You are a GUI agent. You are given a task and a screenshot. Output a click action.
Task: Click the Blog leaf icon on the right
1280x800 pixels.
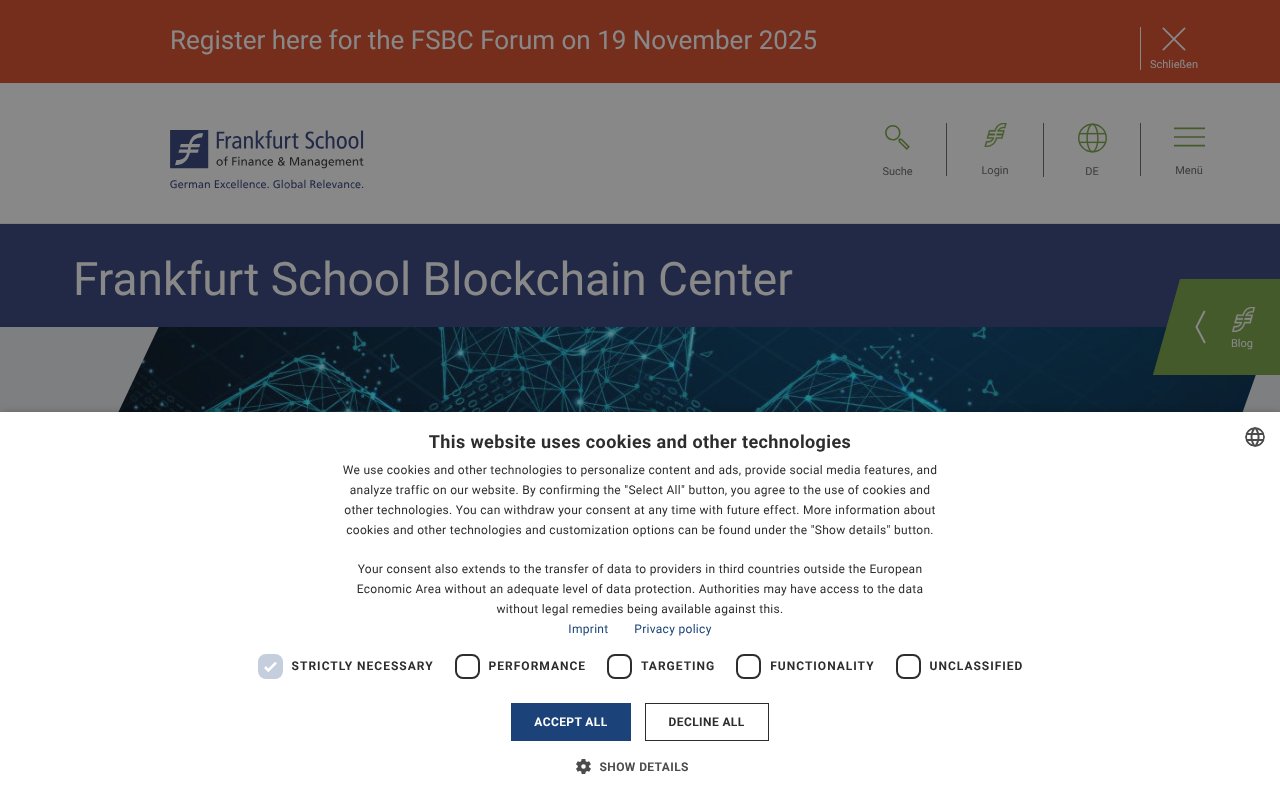click(1242, 321)
